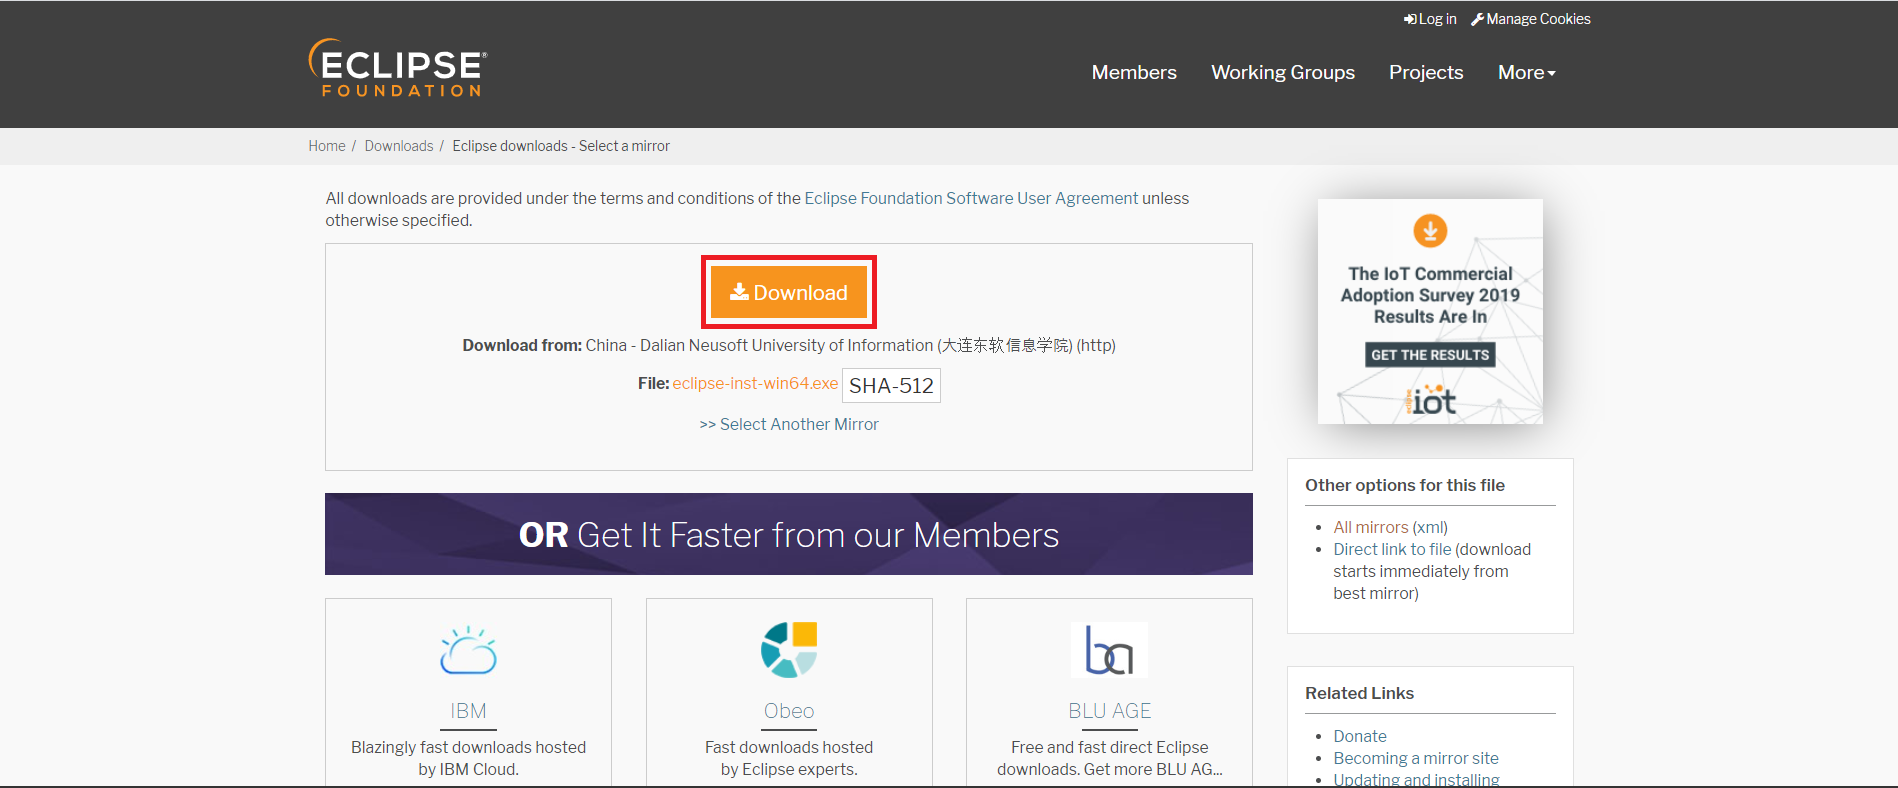Image resolution: width=1898 pixels, height=788 pixels.
Task: Click the 'Related Links' heading
Action: pos(1359,693)
